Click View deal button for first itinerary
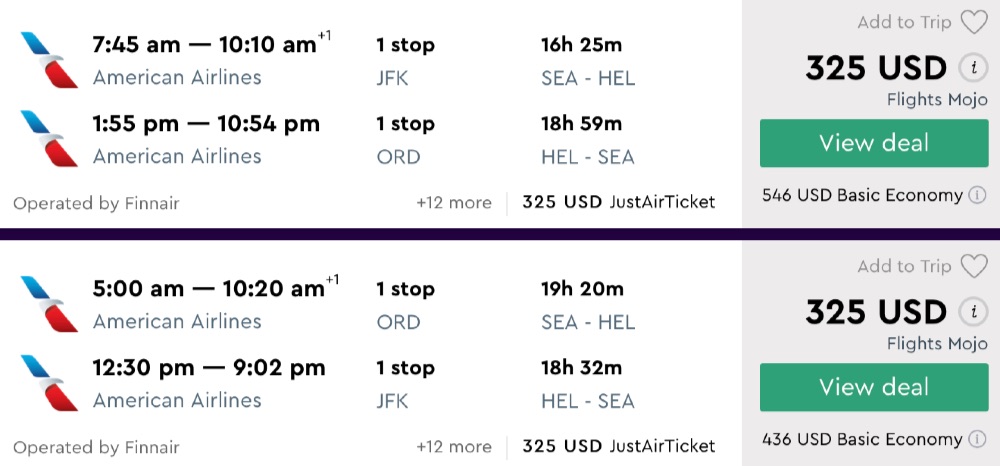This screenshot has width=1000, height=466. pyautogui.click(x=874, y=143)
